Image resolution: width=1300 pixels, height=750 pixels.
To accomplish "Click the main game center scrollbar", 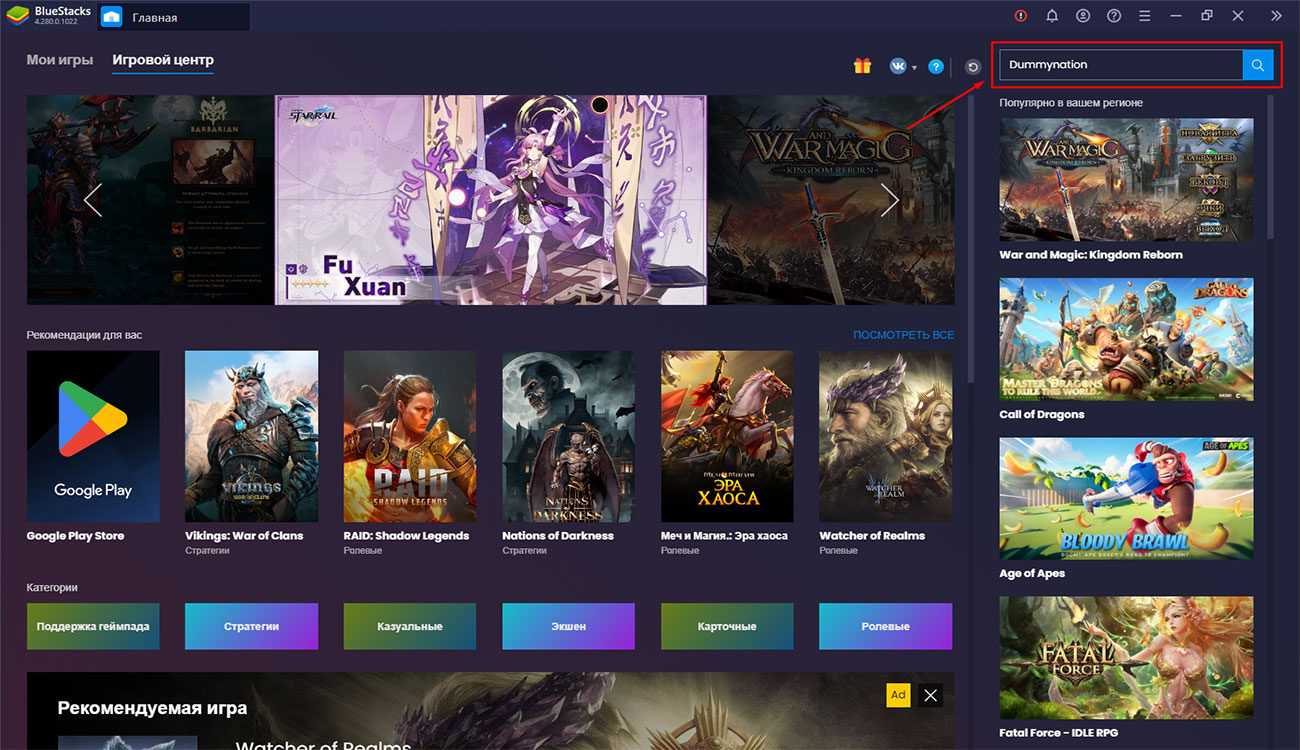I will pyautogui.click(x=970, y=240).
